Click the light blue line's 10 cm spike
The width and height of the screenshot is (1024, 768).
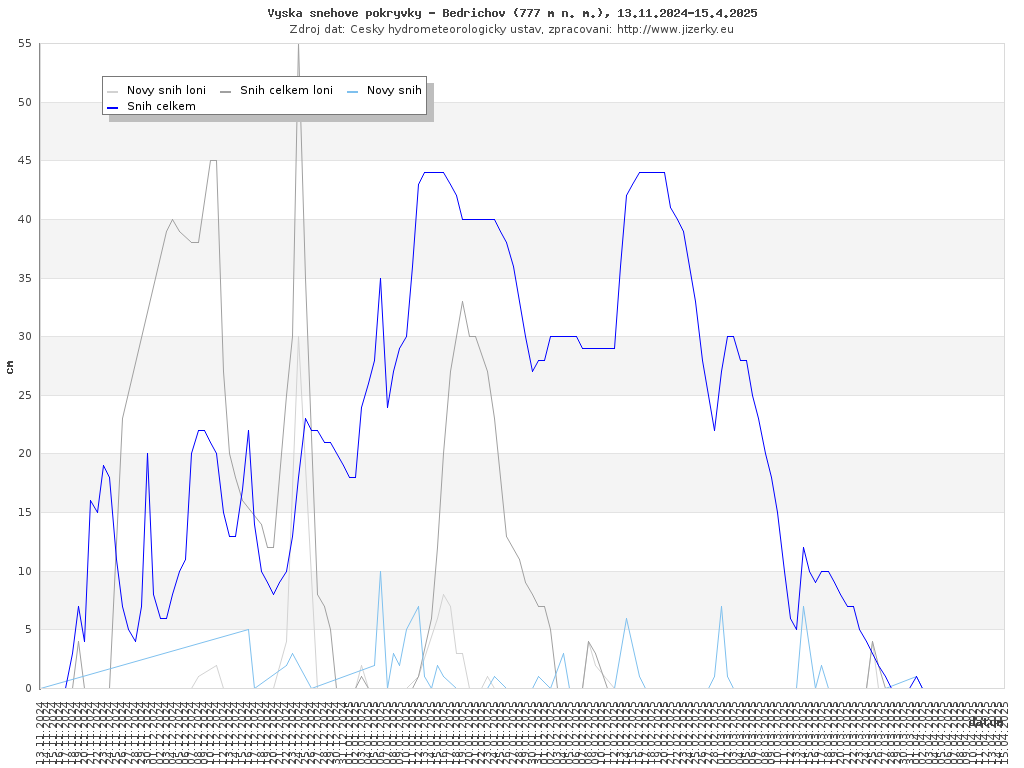pos(380,571)
